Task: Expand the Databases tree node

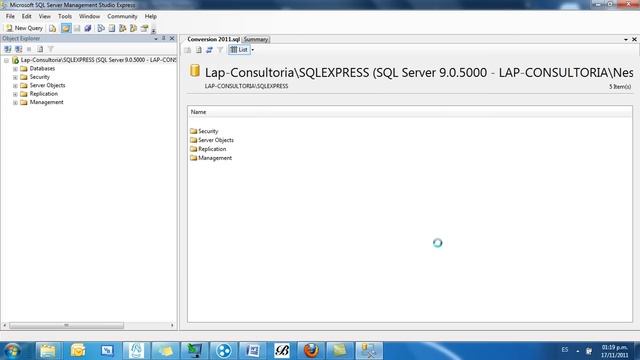Action: click(15, 69)
